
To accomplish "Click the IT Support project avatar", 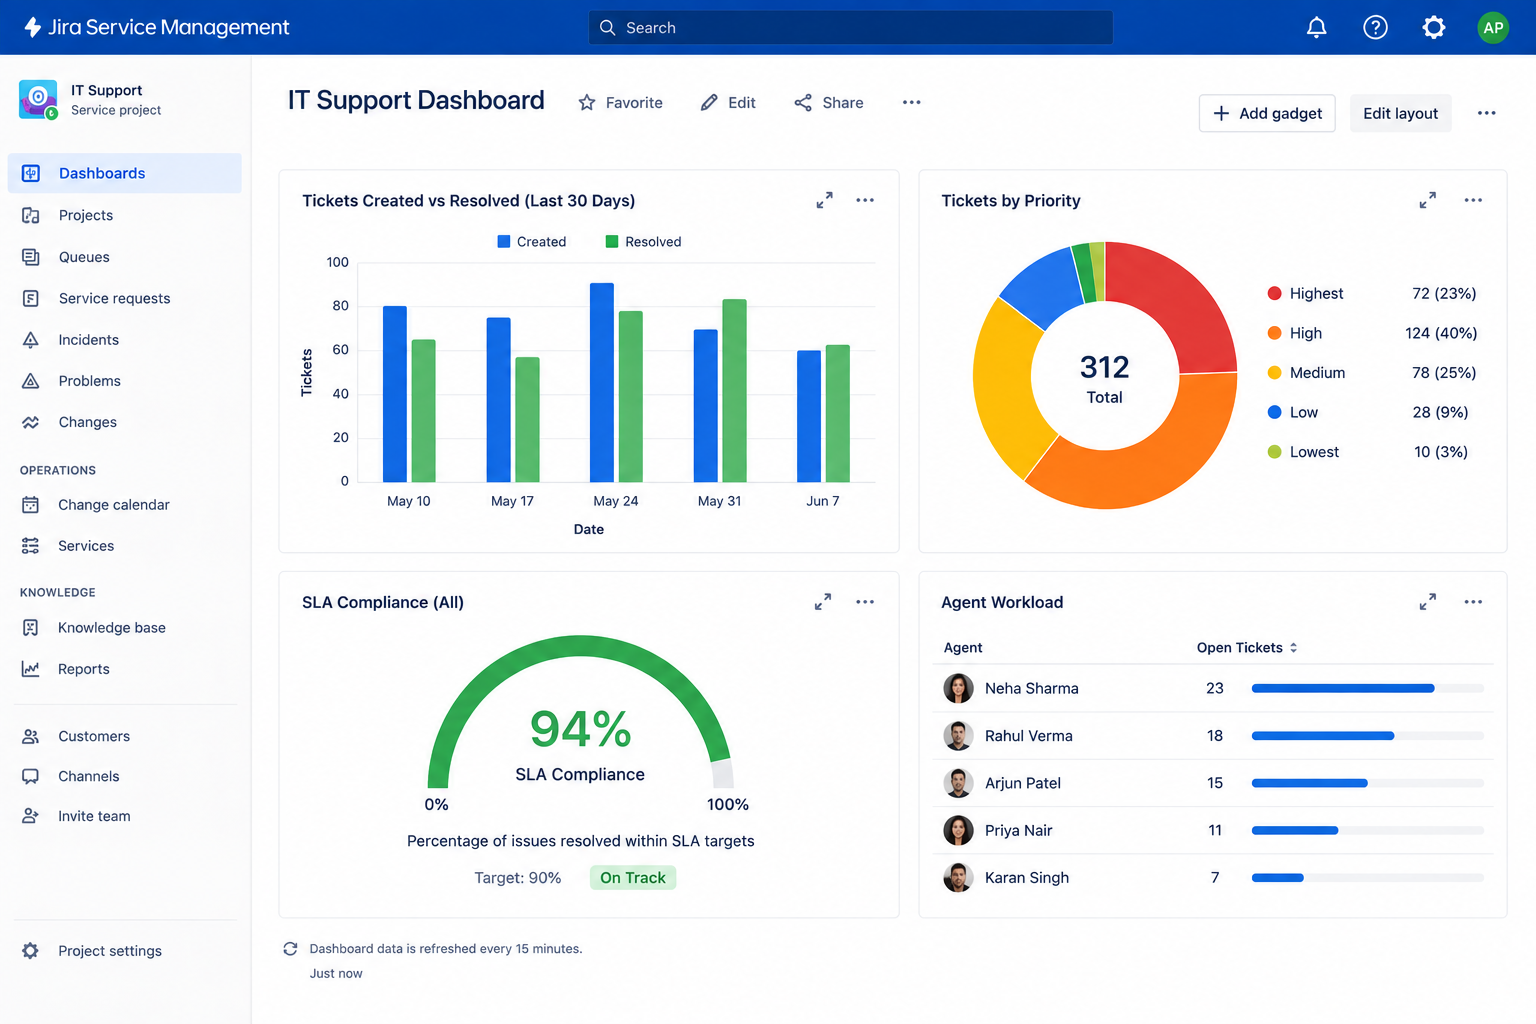I will (38, 100).
